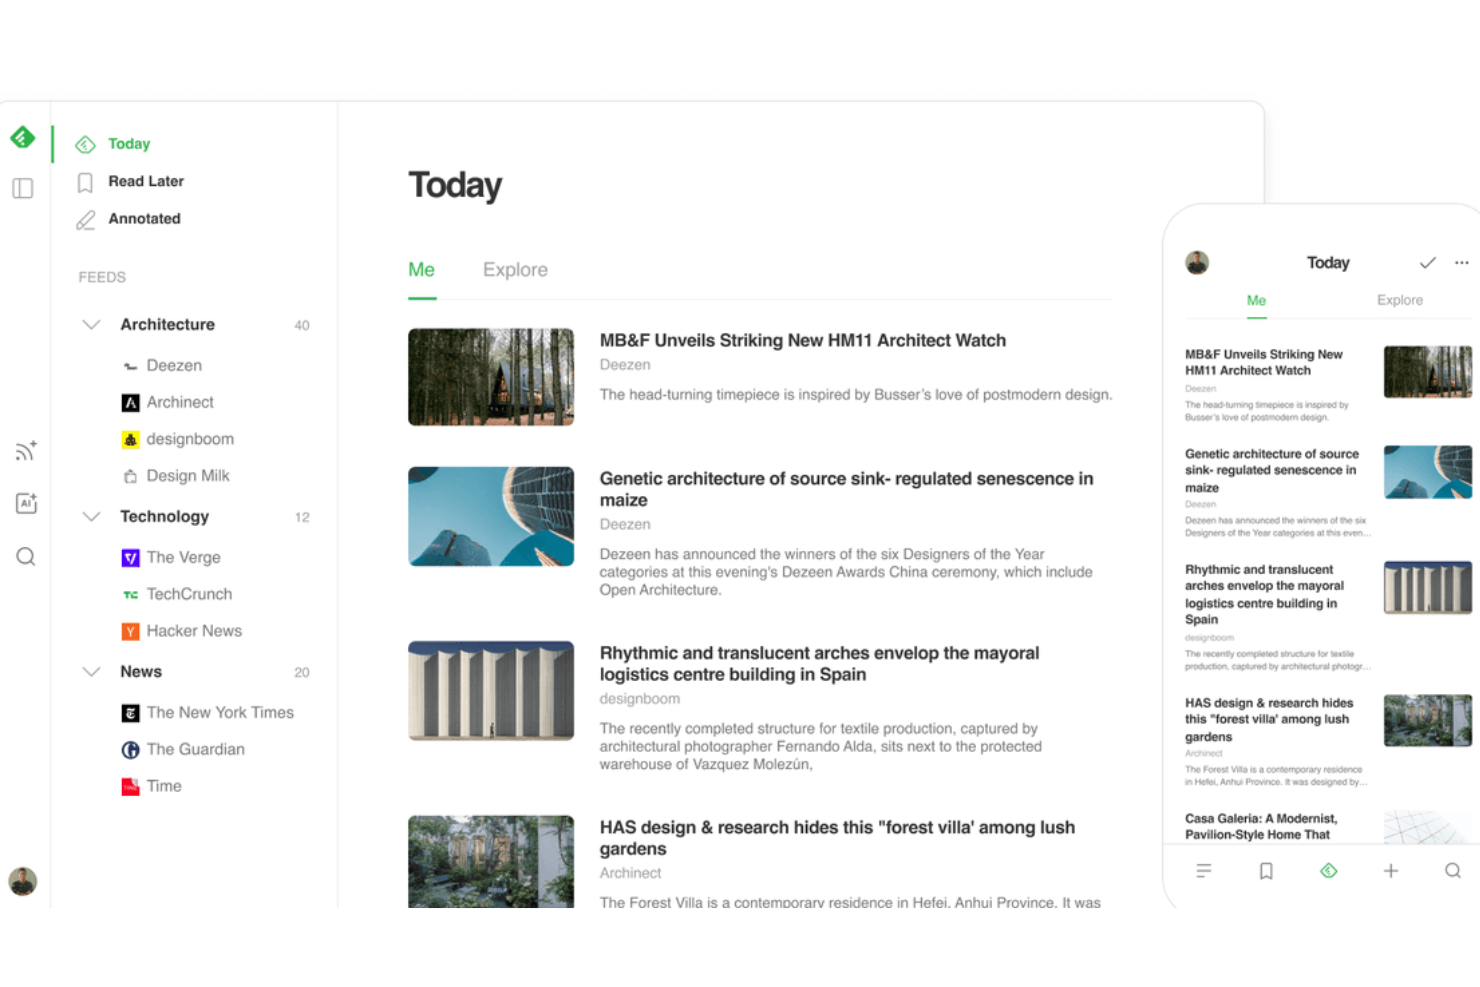Open Today in the sidebar
The width and height of the screenshot is (1480, 987).
click(x=129, y=144)
